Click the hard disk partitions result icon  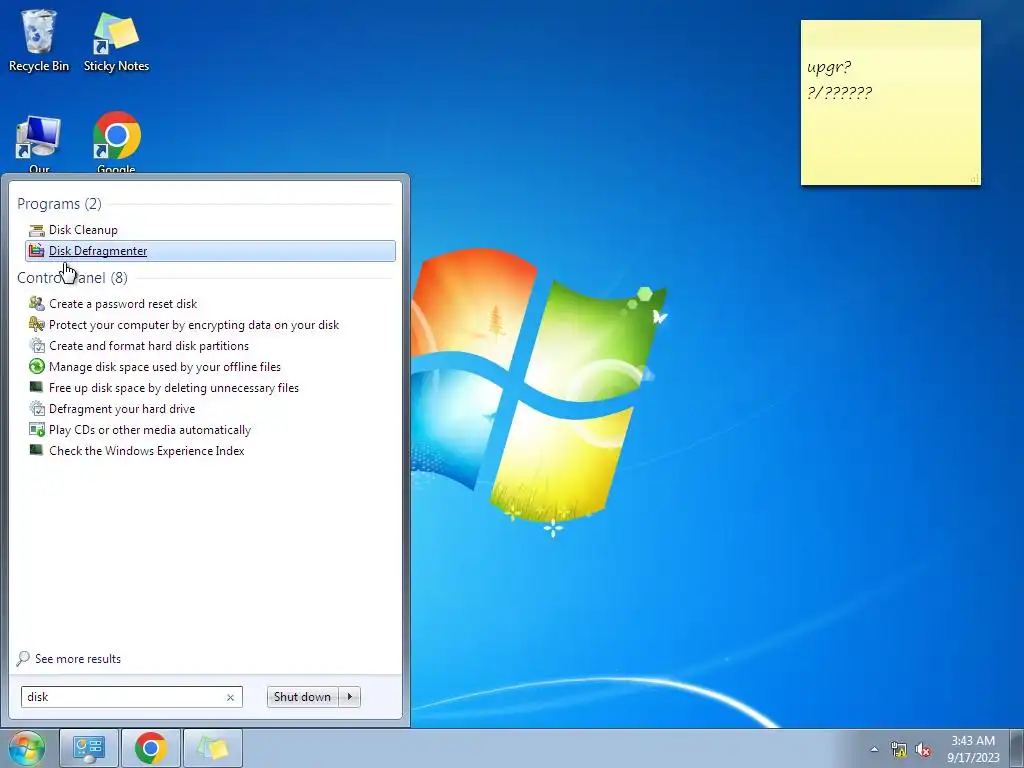pos(37,345)
